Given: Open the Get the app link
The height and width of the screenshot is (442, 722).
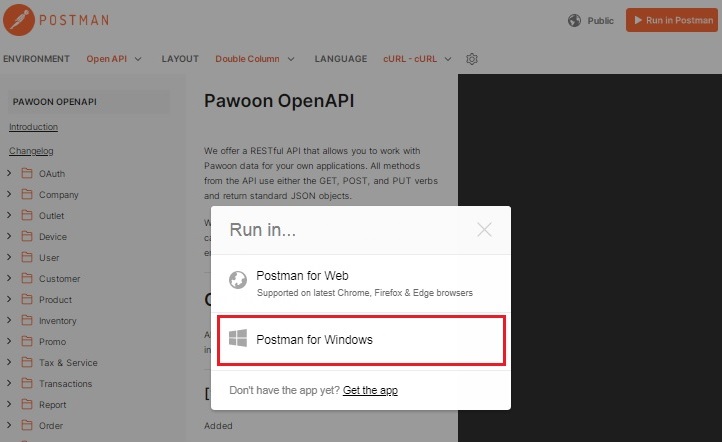Looking at the screenshot, I should tap(370, 390).
